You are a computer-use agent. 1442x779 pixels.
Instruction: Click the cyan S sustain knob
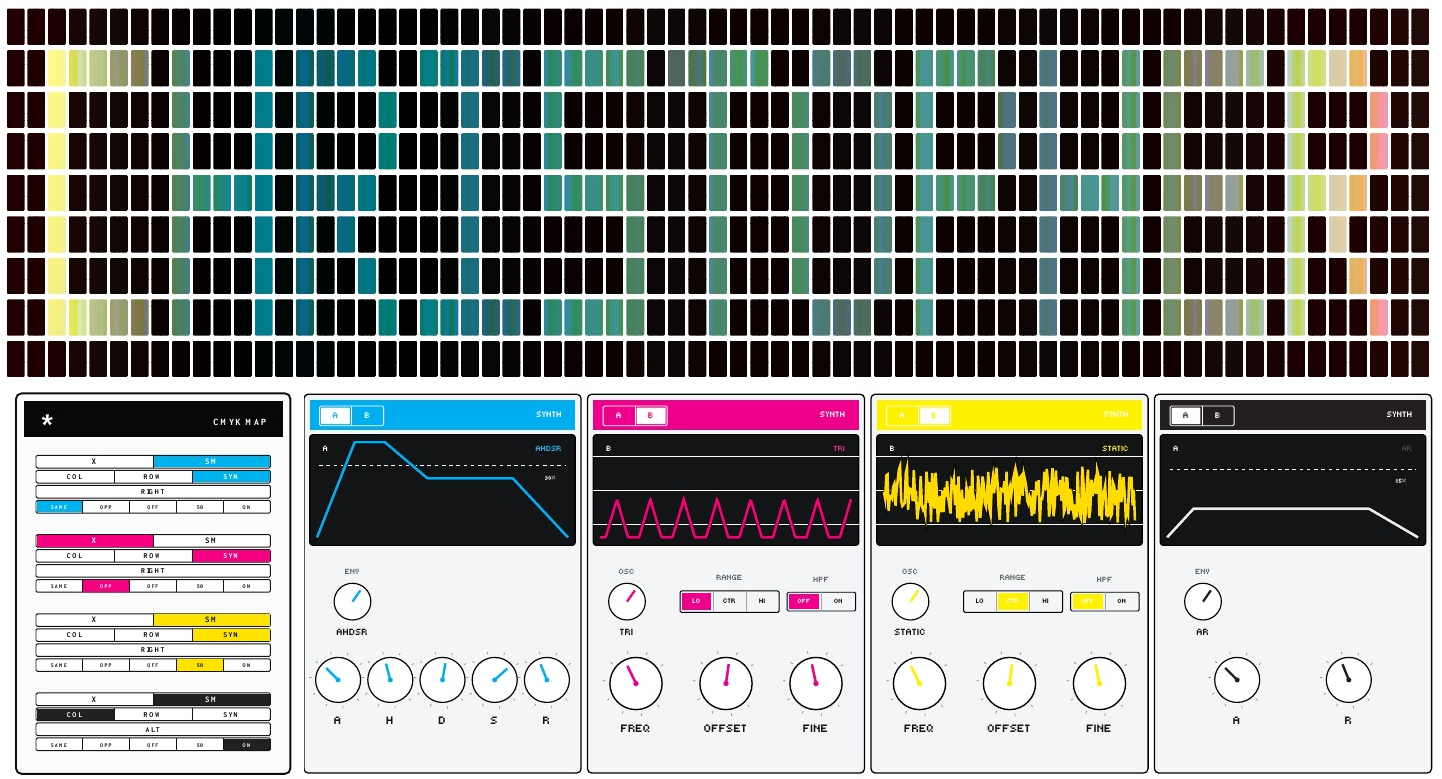(x=494, y=680)
